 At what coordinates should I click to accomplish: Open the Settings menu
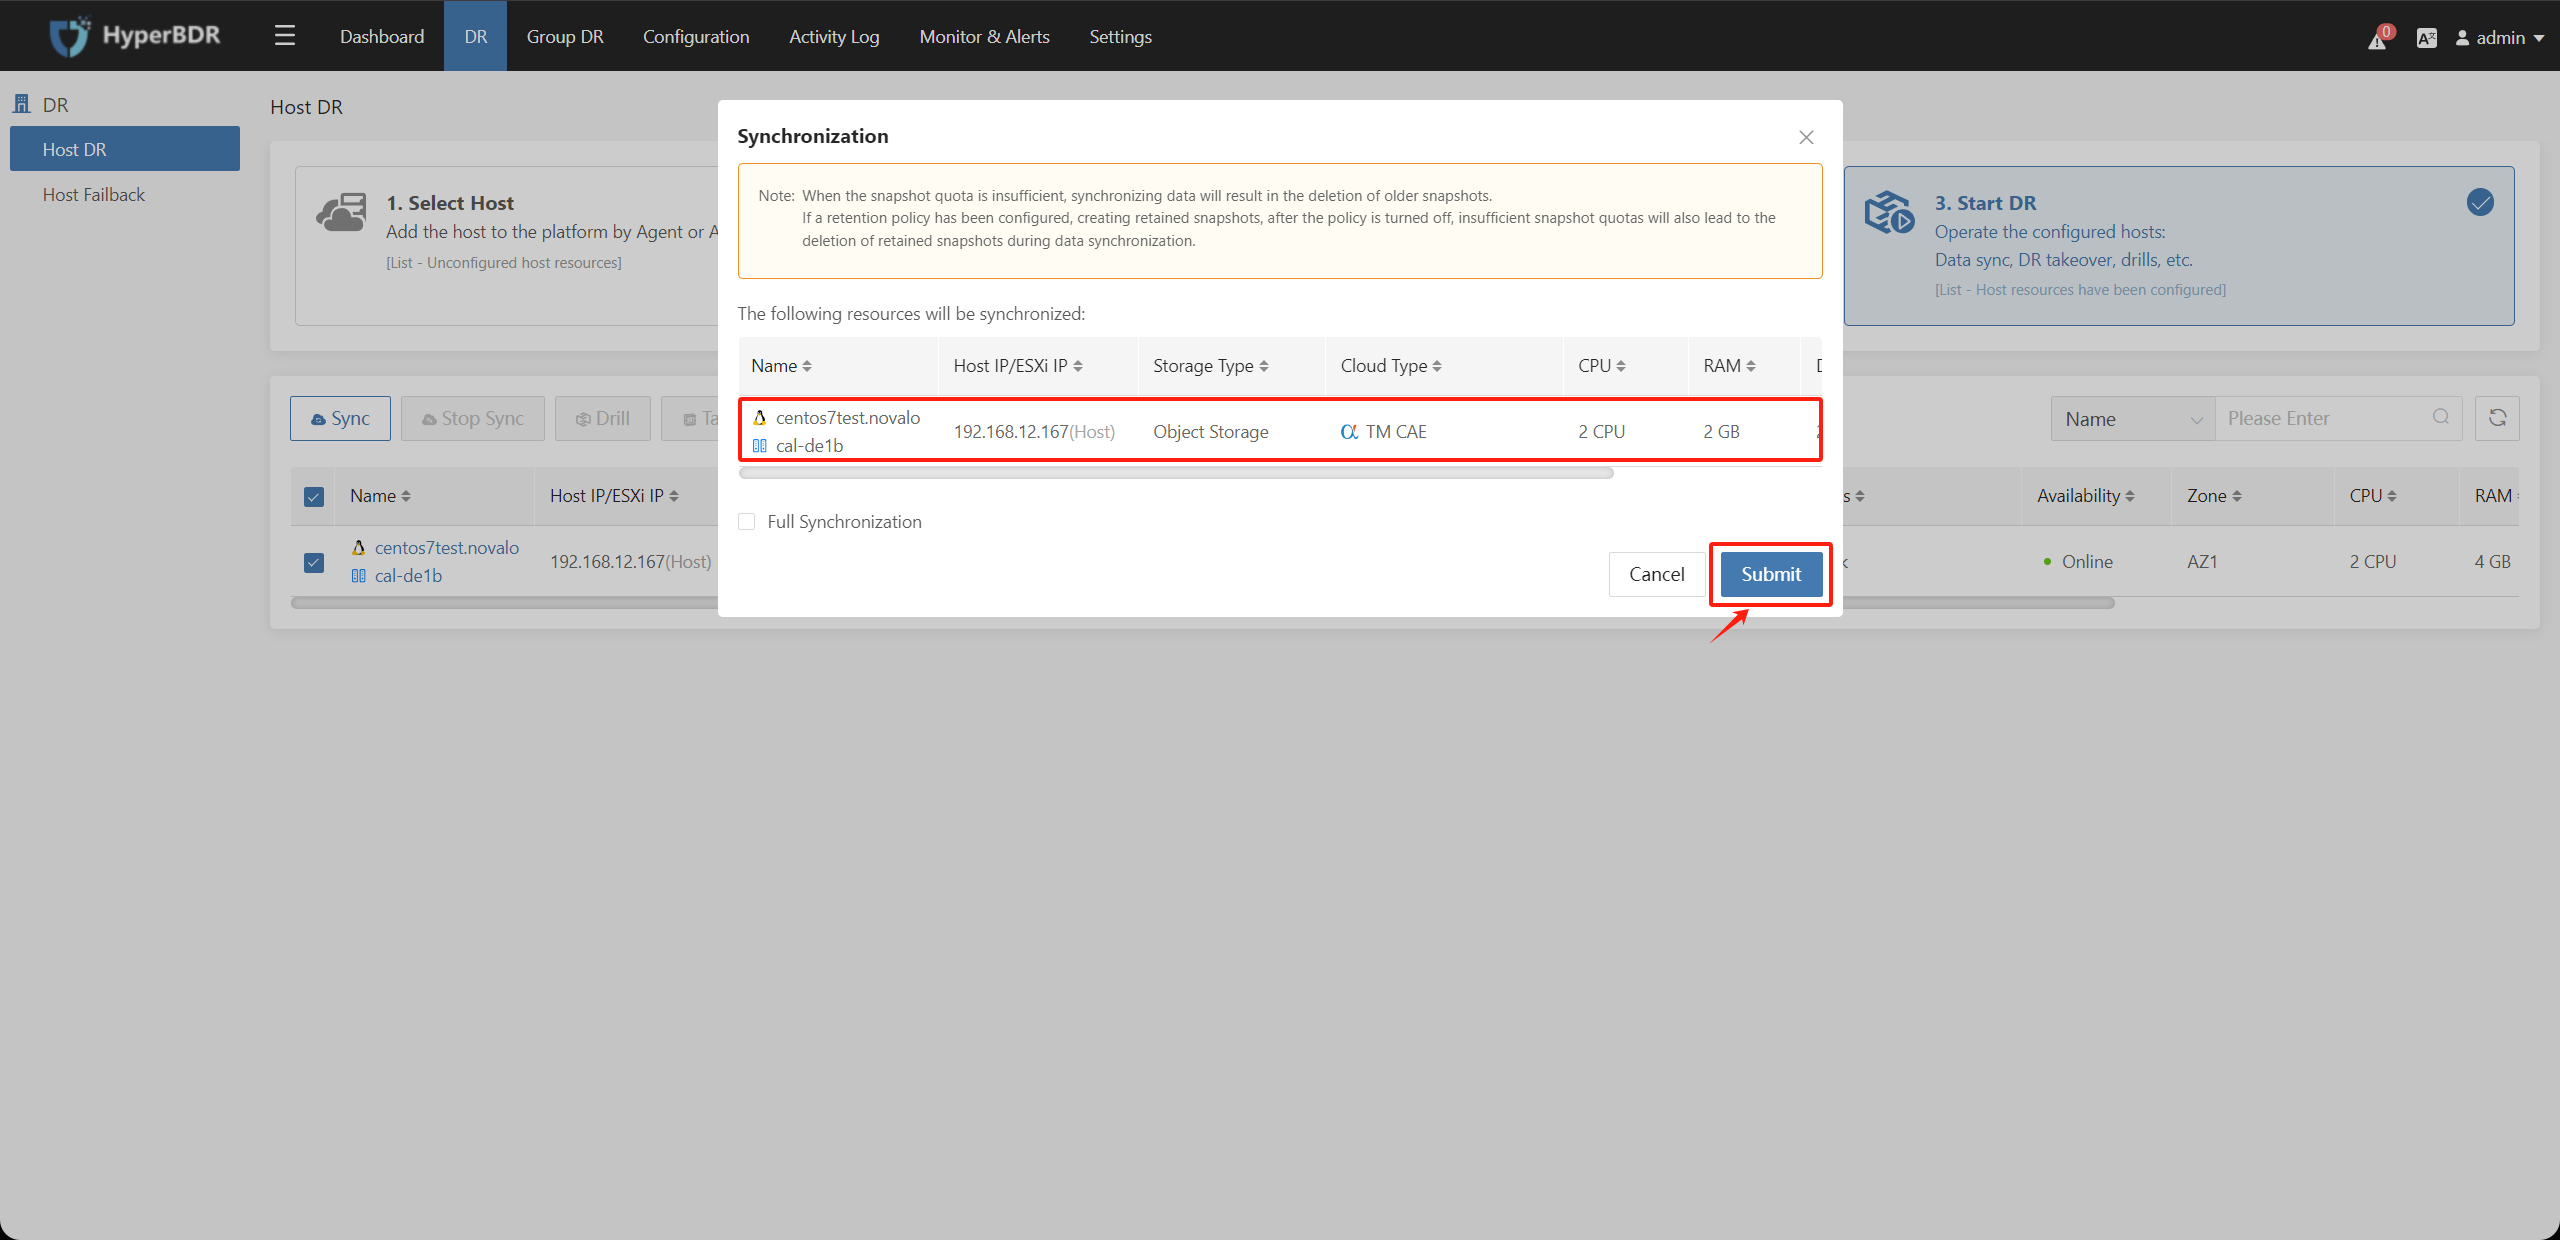coord(1120,36)
